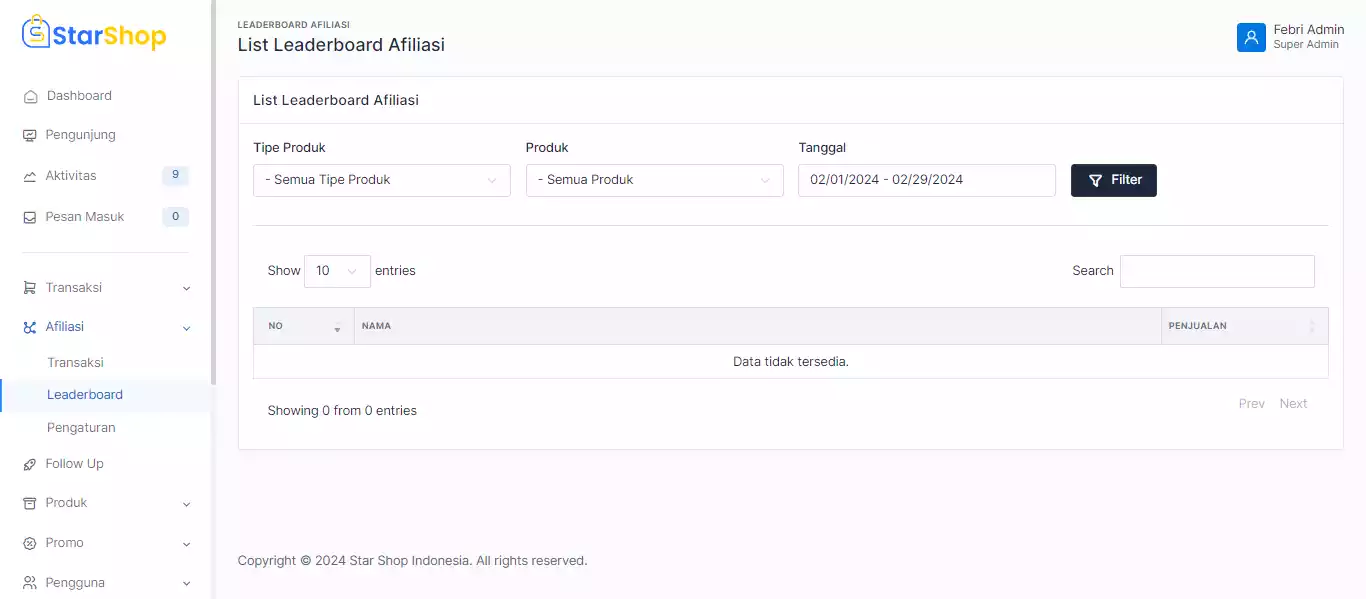Expand the Pengguna sidebar menu
Image resolution: width=1366 pixels, height=599 pixels.
point(105,583)
